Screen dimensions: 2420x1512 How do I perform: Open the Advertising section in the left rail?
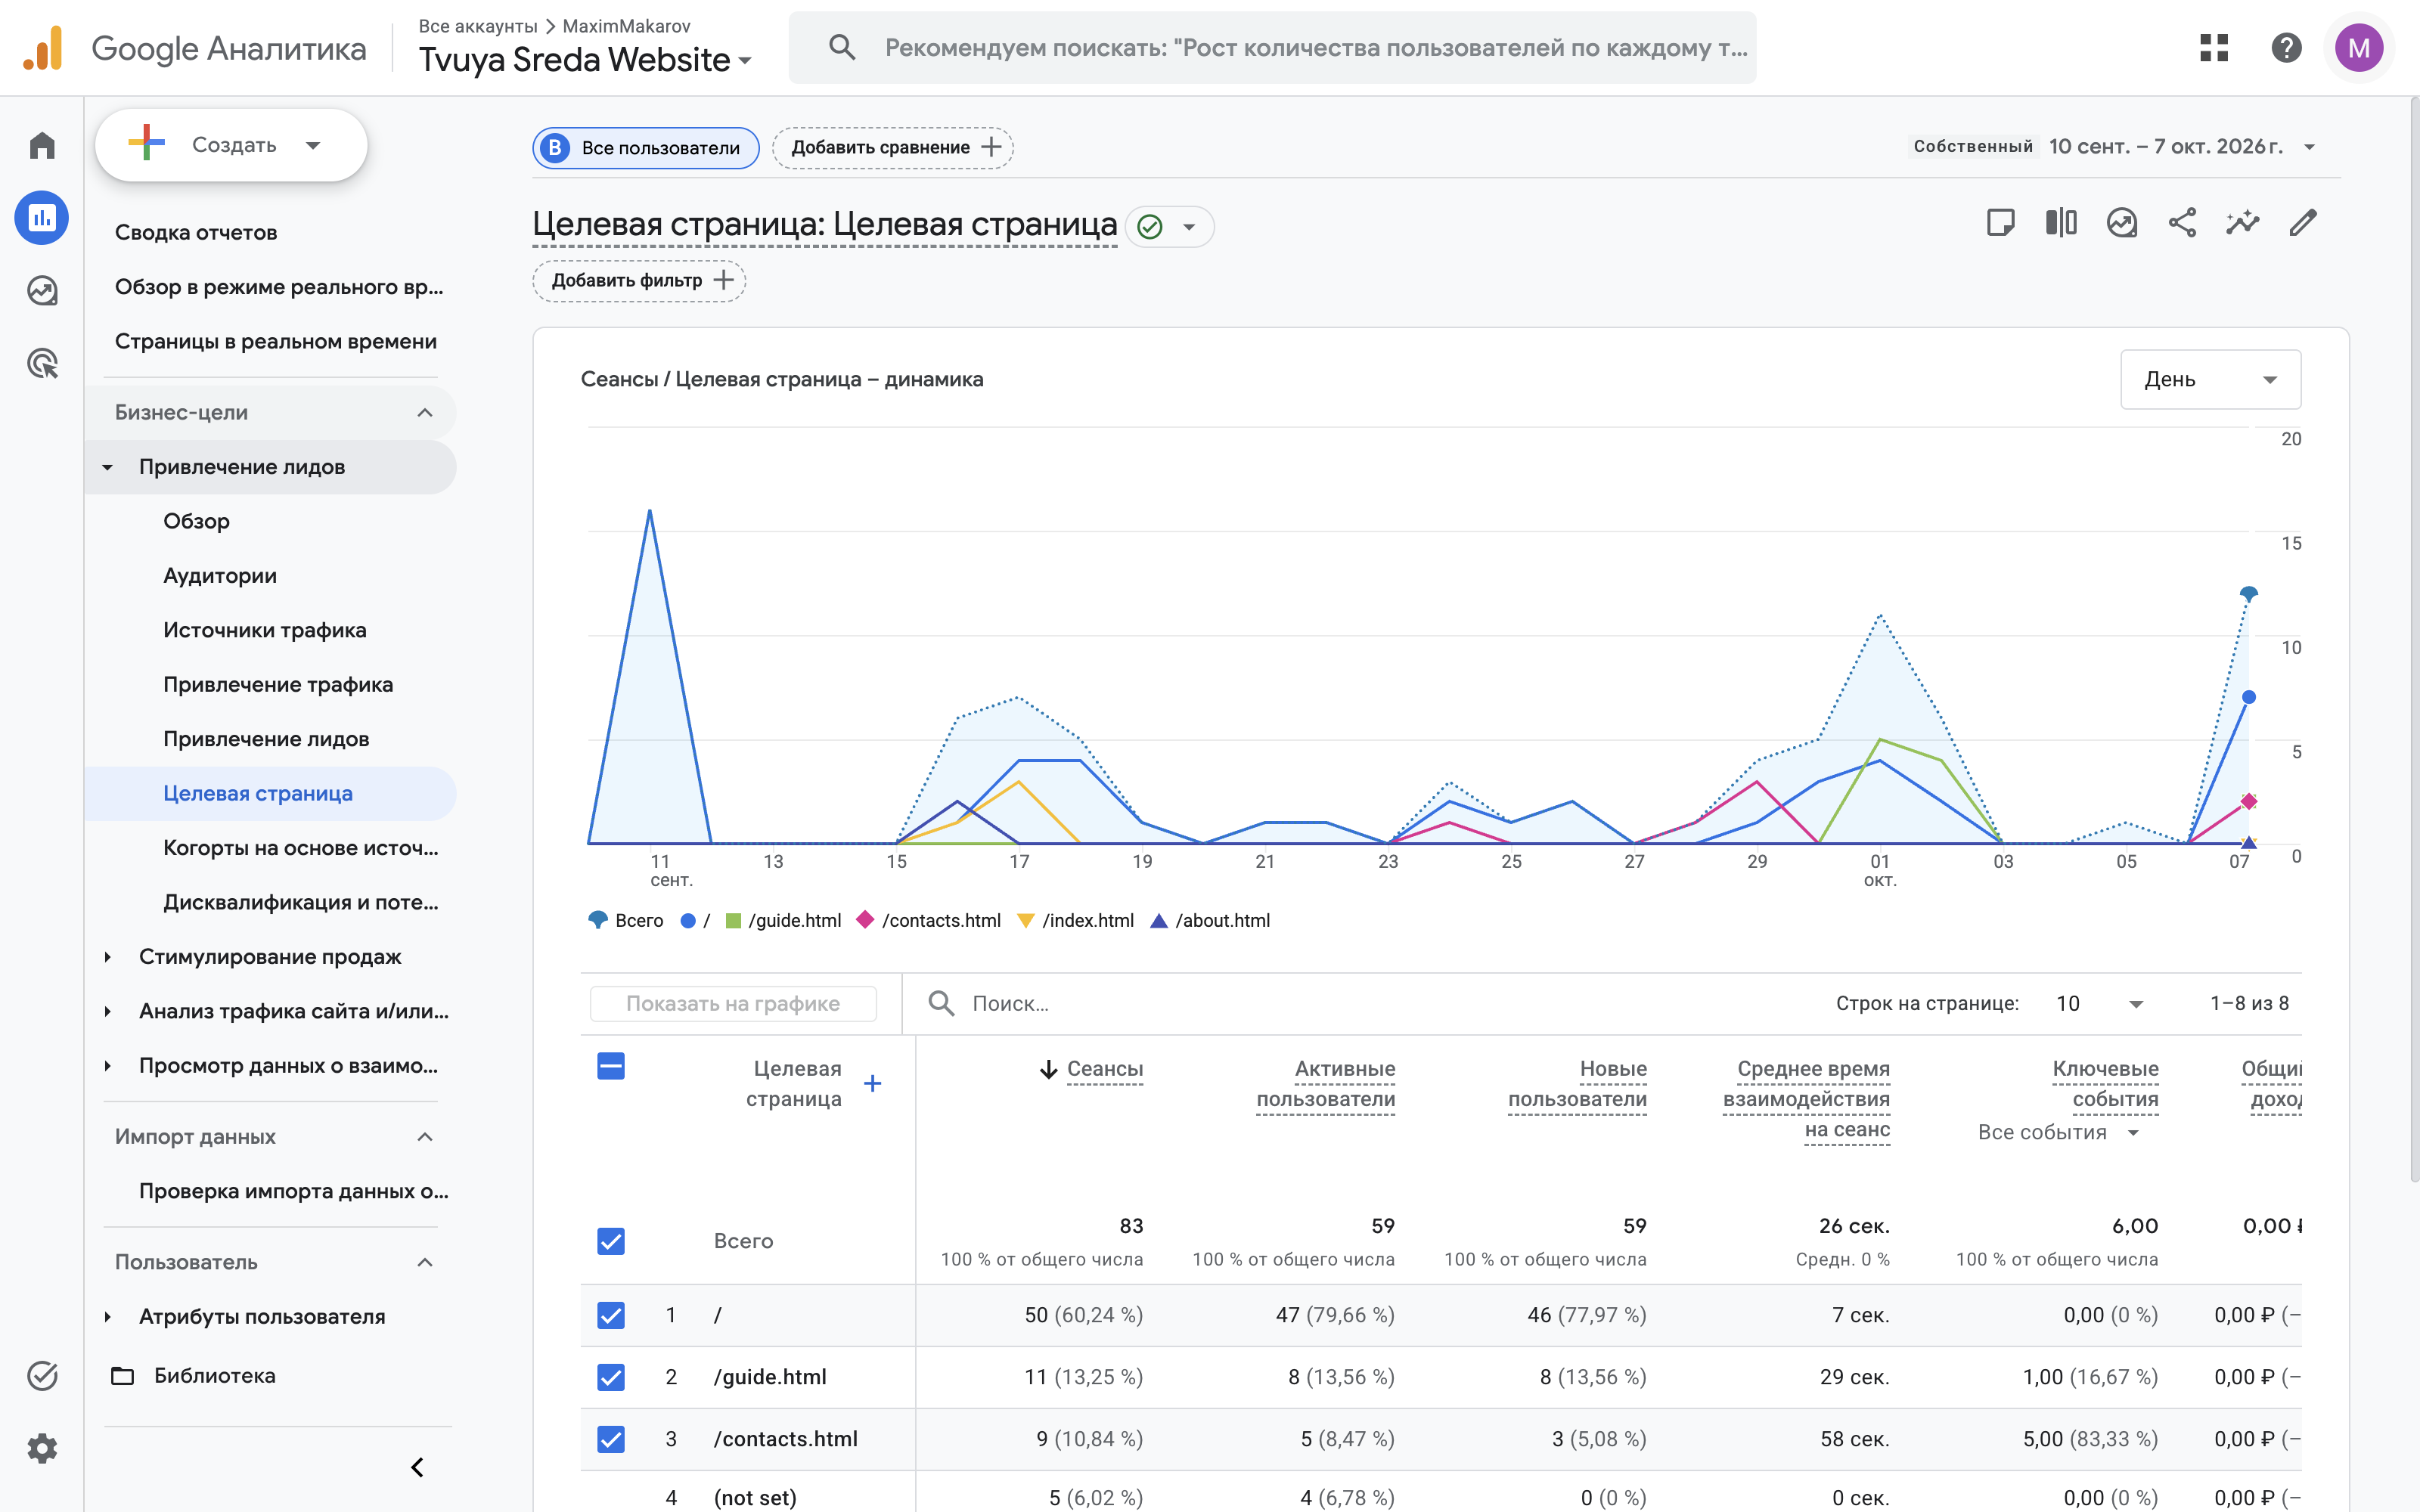pyautogui.click(x=42, y=363)
